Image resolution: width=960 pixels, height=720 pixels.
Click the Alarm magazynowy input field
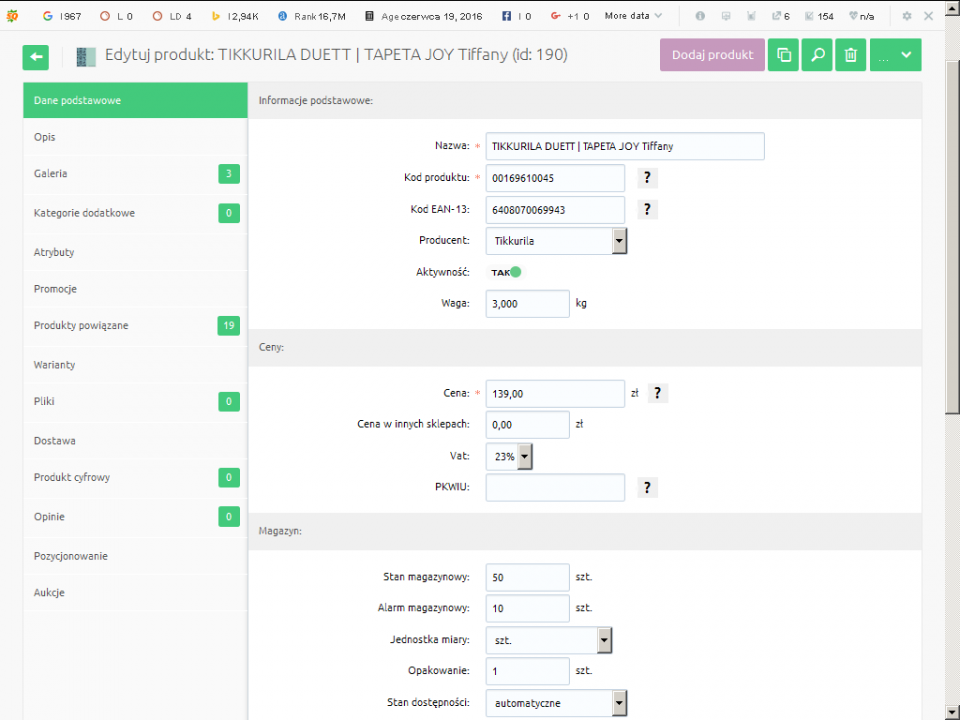coord(528,609)
